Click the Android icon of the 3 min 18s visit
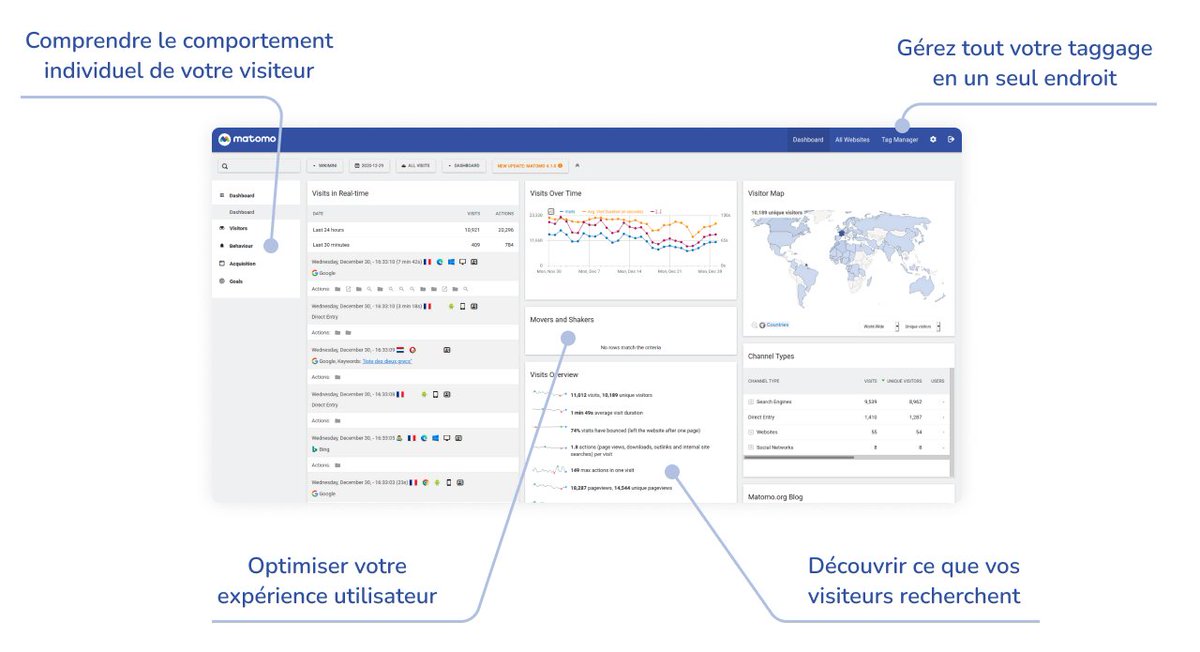 coord(451,306)
